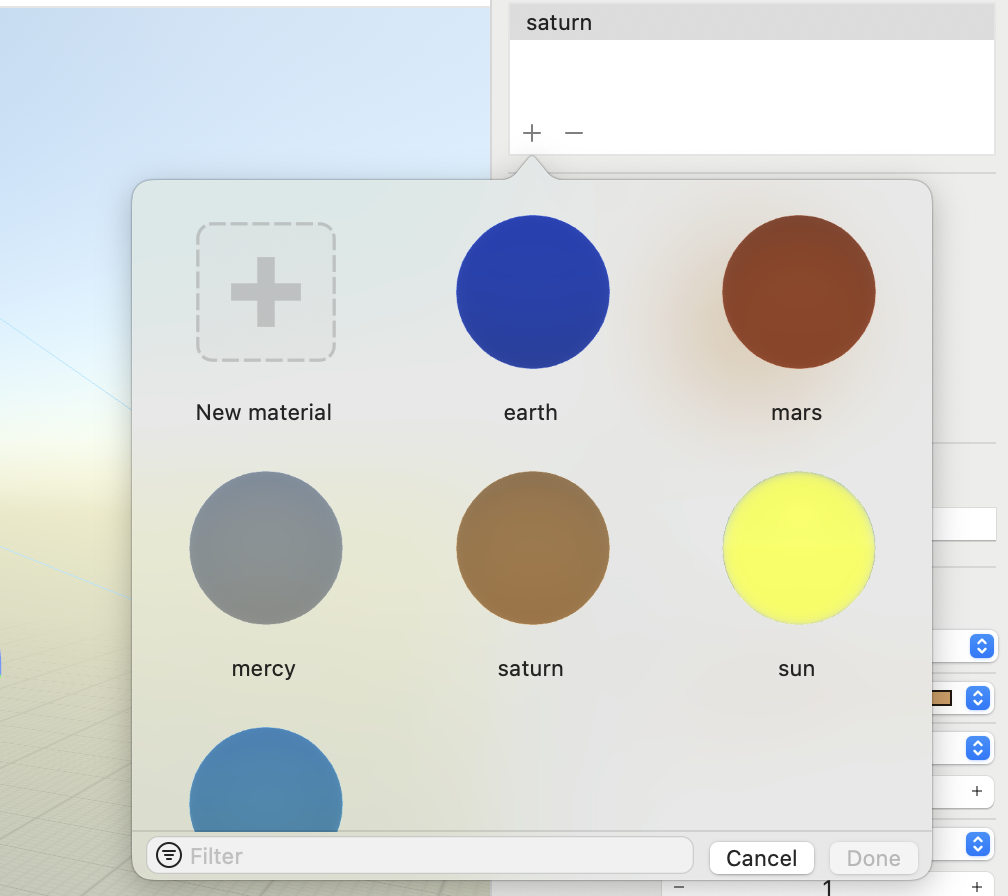This screenshot has height=896, width=1008.
Task: Click the Done button
Action: 873,858
